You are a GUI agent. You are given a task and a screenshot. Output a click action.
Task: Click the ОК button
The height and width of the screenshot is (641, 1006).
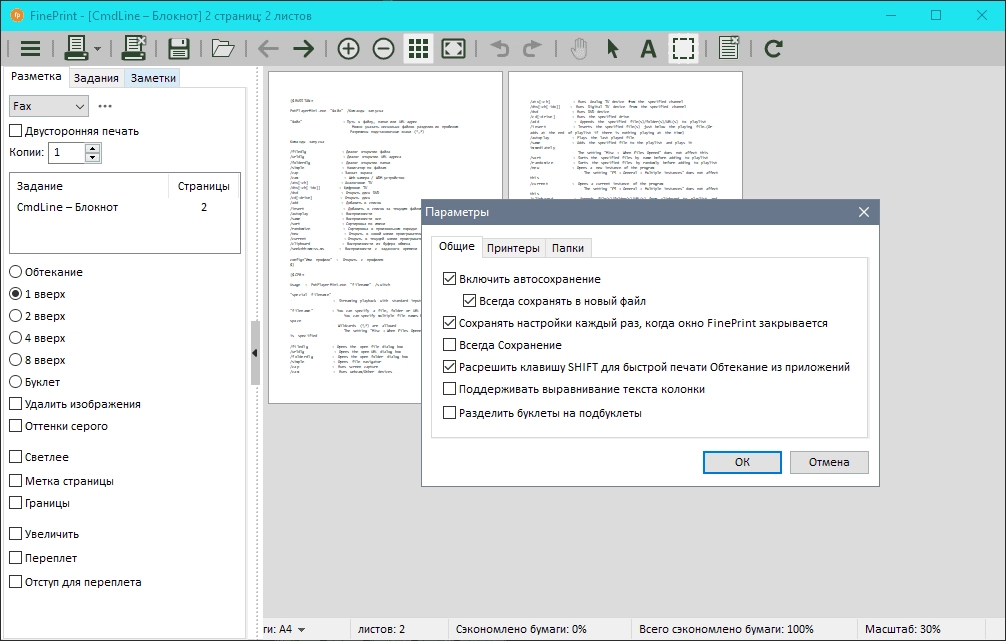click(742, 462)
